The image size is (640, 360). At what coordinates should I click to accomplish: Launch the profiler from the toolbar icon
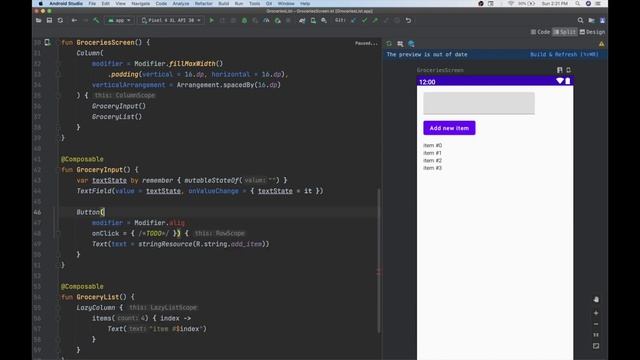(x=267, y=20)
